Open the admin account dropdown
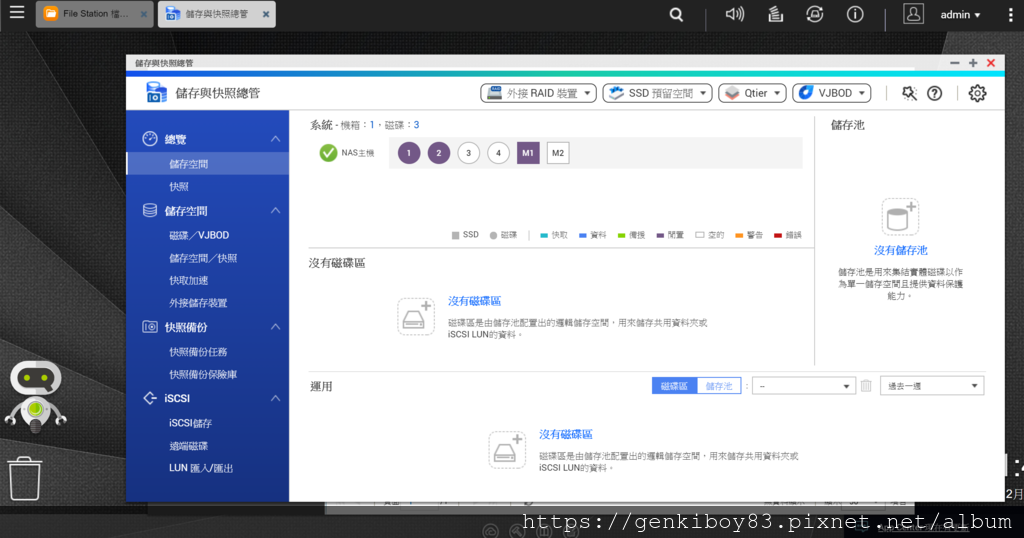The image size is (1024, 538). tap(960, 14)
